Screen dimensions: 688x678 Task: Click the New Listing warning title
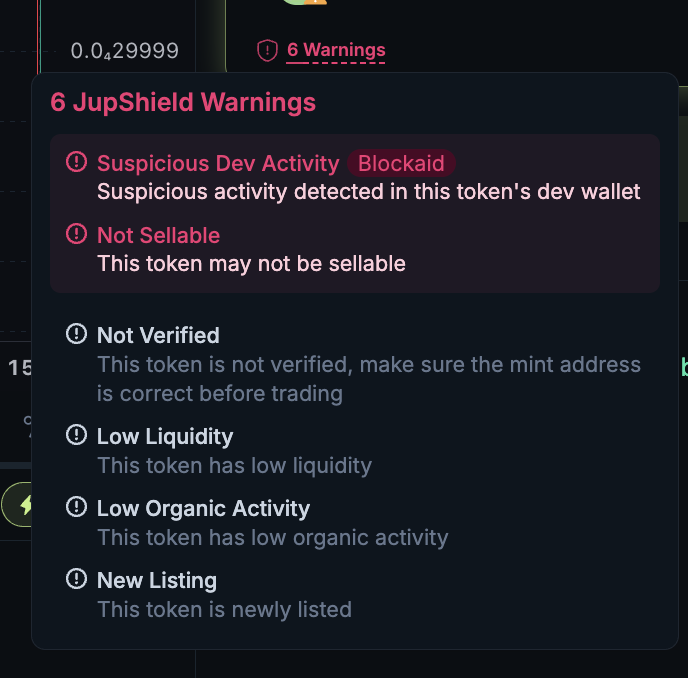pyautogui.click(x=157, y=580)
